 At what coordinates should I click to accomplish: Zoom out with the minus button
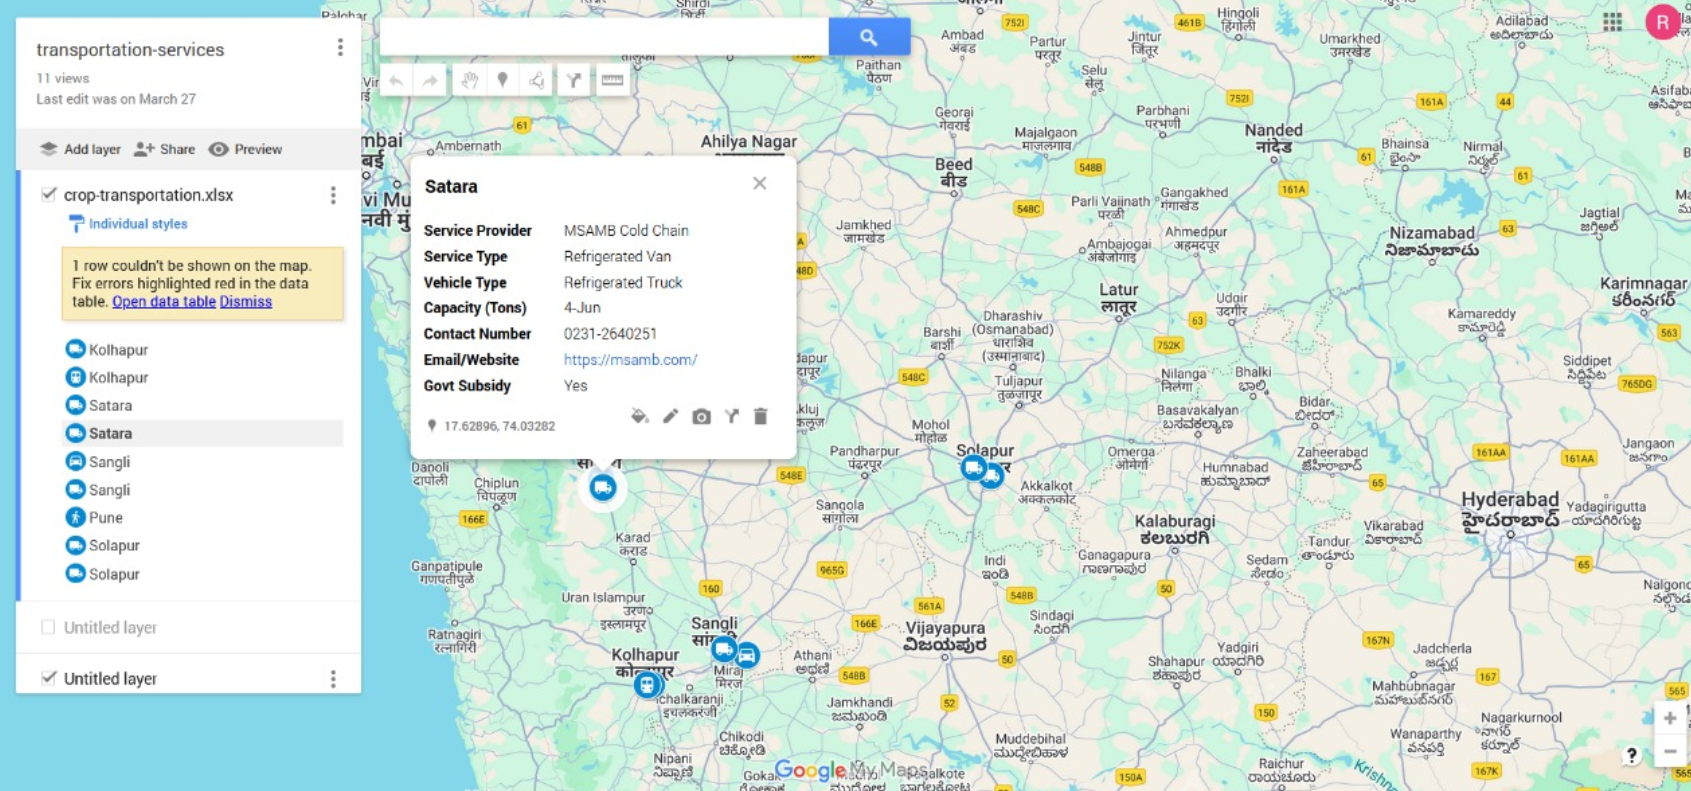[1669, 751]
